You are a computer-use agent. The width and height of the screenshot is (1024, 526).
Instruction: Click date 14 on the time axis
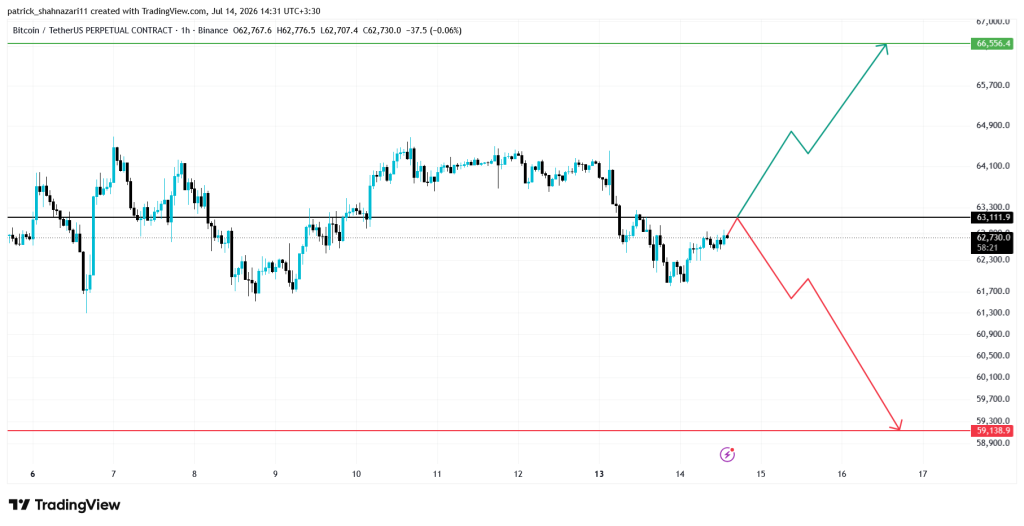pyautogui.click(x=680, y=474)
